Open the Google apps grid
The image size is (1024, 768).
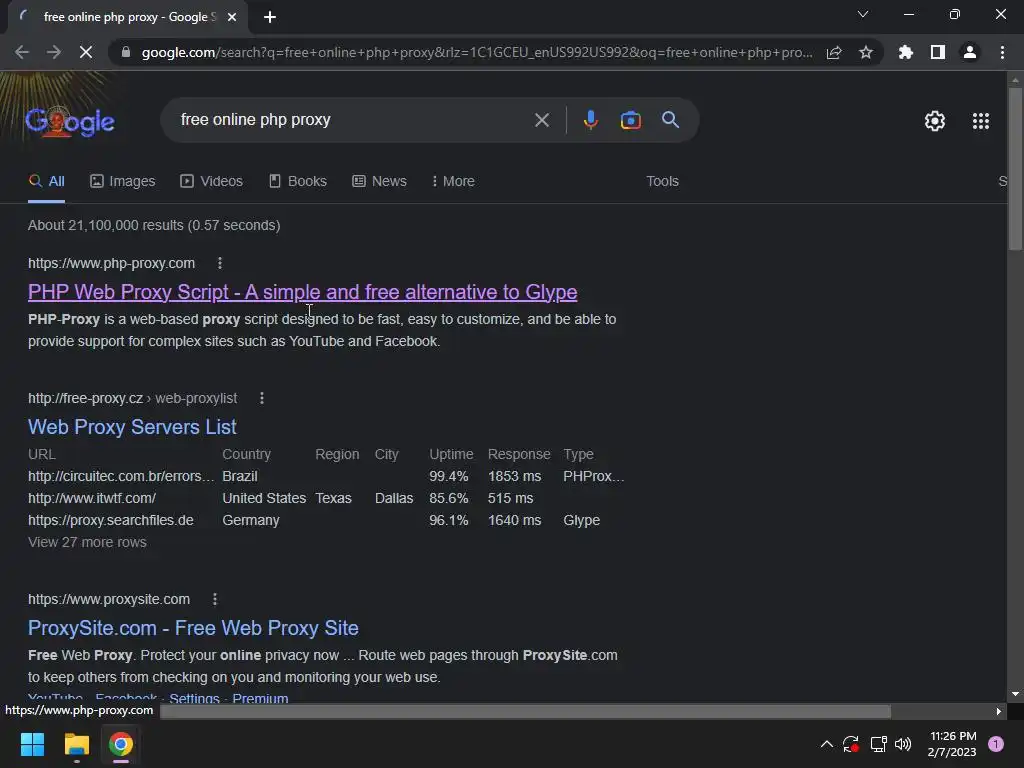point(981,121)
